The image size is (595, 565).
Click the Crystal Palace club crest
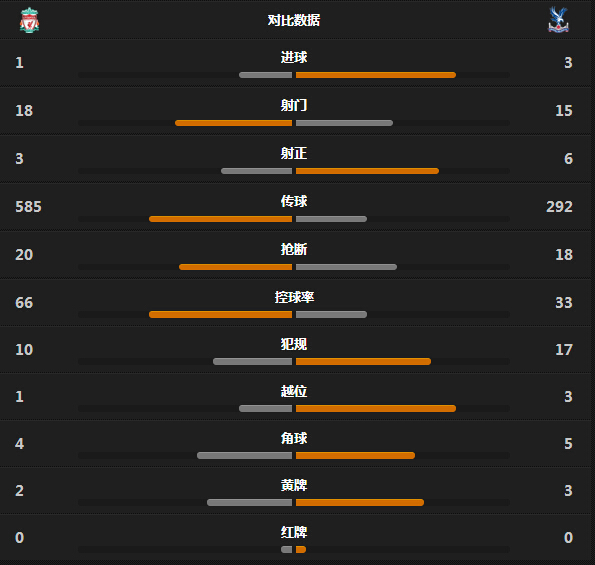pos(558,20)
